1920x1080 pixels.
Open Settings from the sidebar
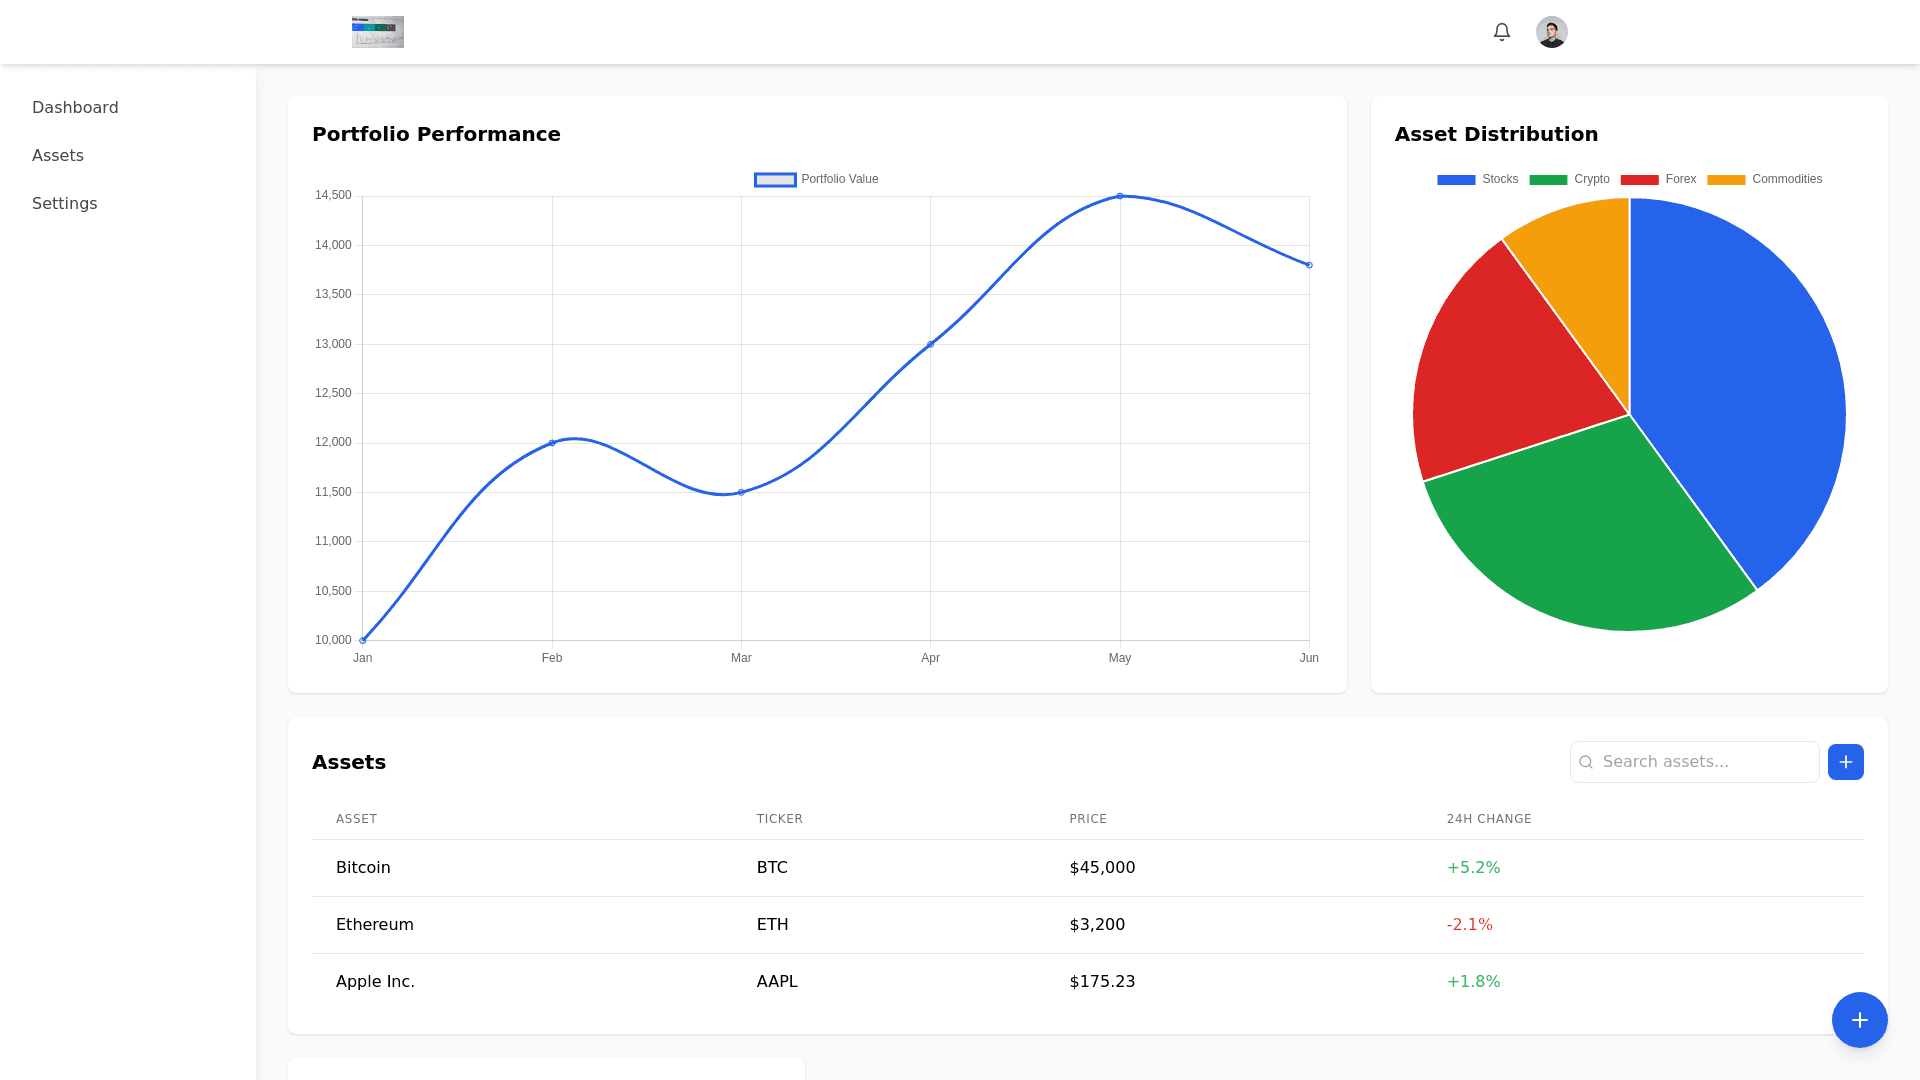click(64, 203)
